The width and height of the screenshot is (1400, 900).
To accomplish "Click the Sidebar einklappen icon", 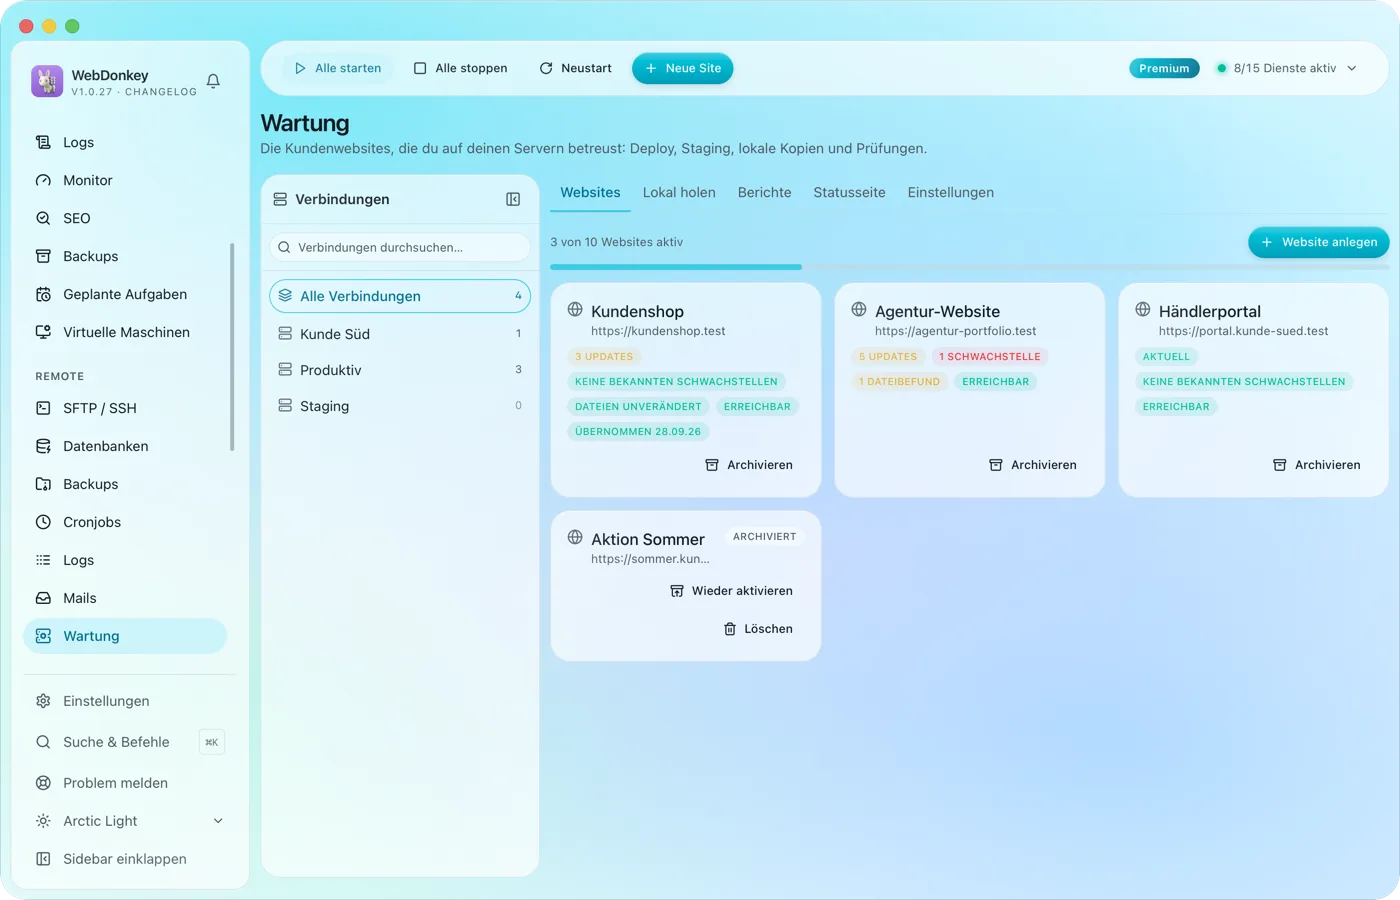I will pos(43,859).
